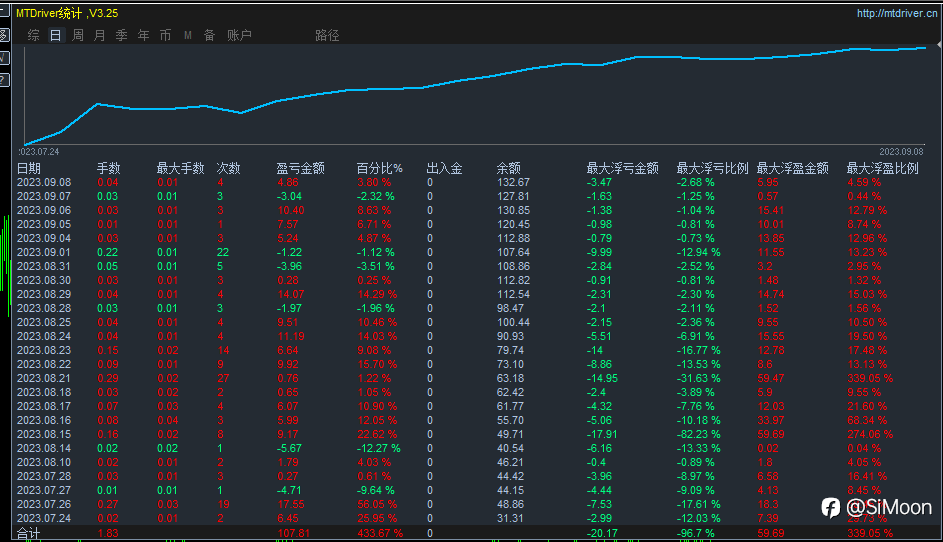Click the Facebook icon beside SiMoon
The height and width of the screenshot is (542, 943).
point(830,508)
